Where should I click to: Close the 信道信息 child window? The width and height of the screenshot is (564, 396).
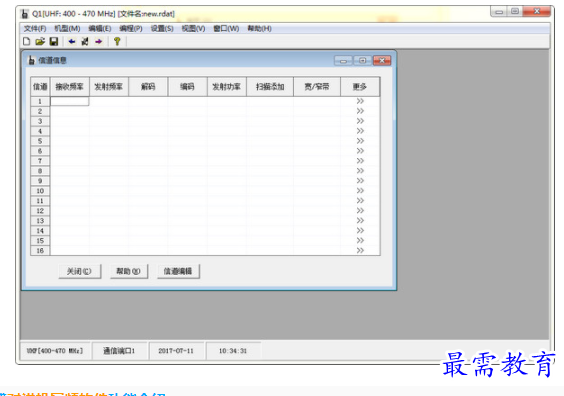pos(382,61)
